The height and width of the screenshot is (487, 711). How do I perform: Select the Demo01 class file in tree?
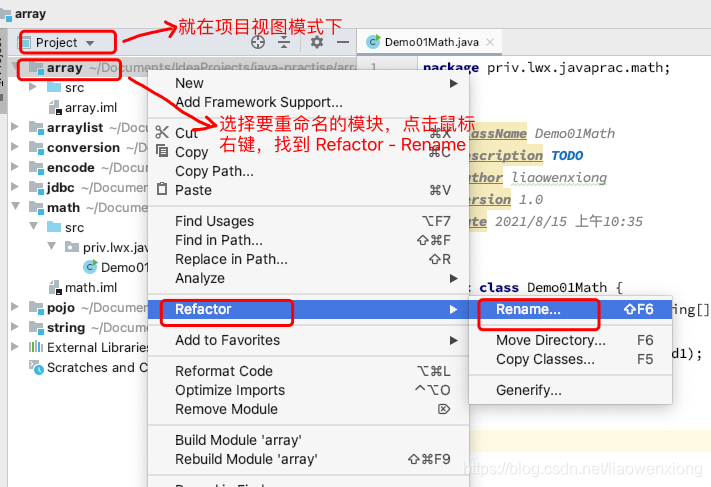pos(116,267)
